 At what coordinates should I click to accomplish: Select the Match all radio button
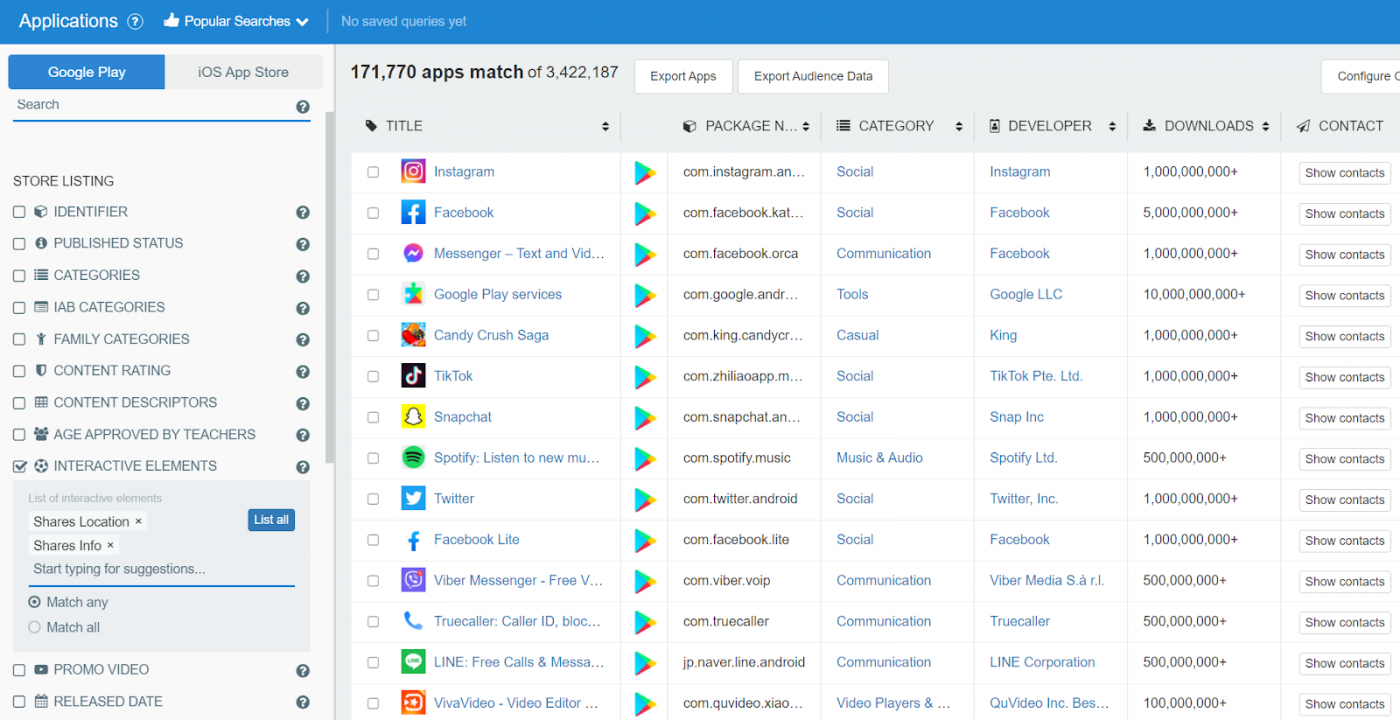click(35, 627)
